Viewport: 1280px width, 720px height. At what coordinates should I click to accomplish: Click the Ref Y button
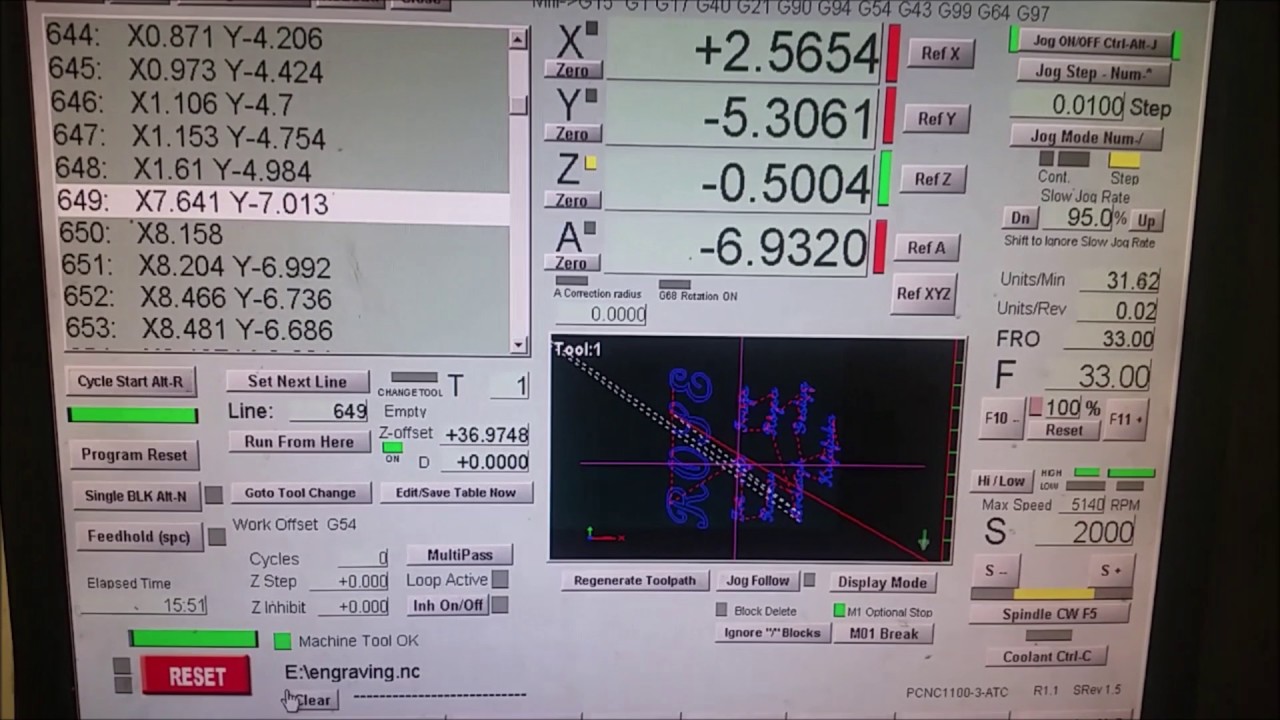coord(937,118)
